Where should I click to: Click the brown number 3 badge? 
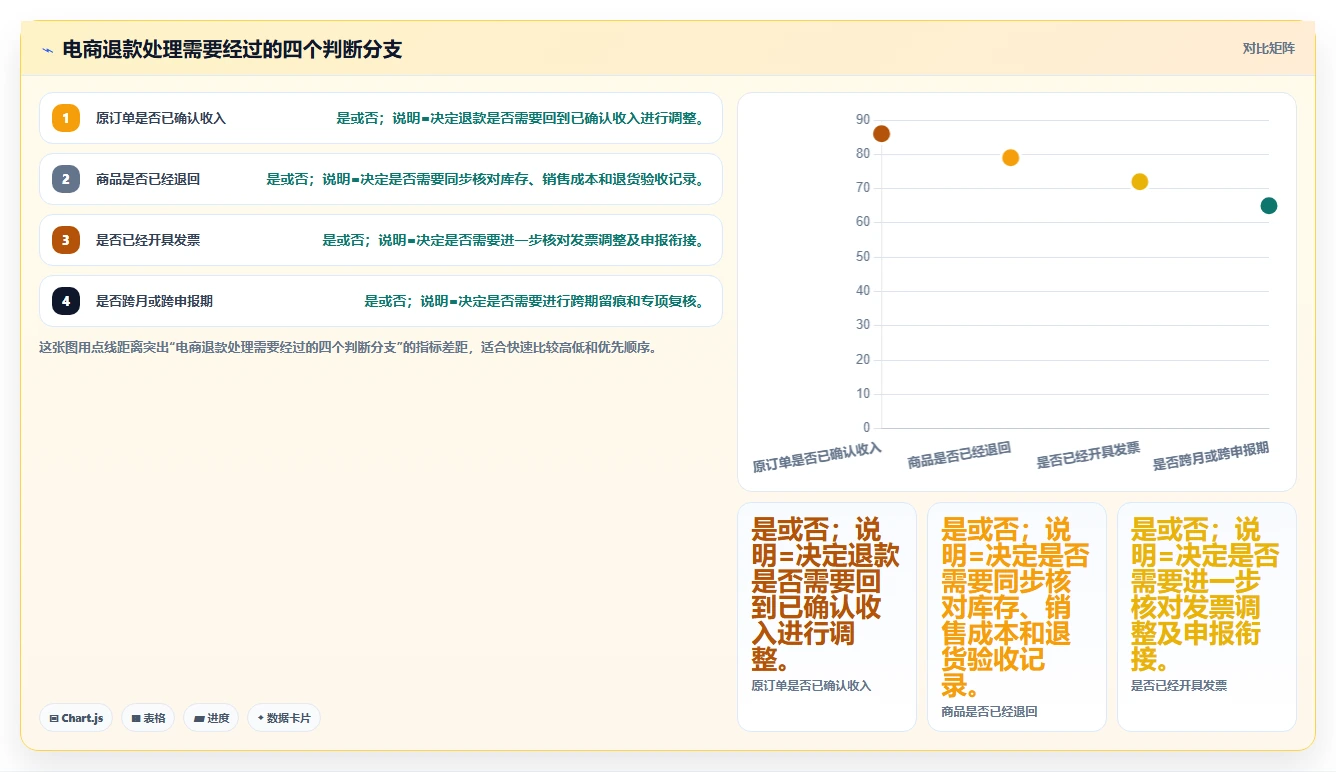tap(66, 240)
